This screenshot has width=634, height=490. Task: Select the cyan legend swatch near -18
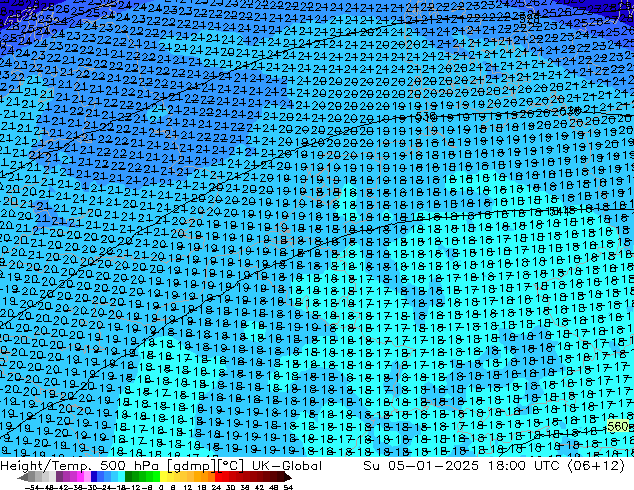(x=122, y=476)
